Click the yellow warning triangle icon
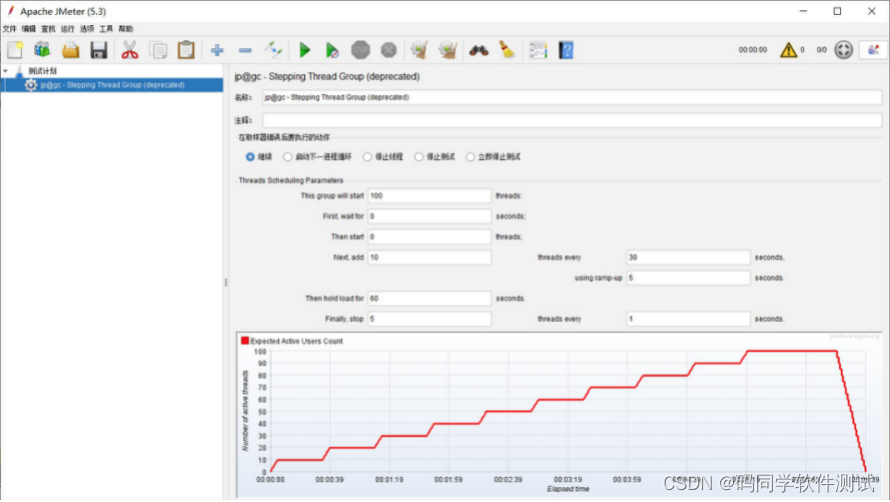Screen dimensions: 890x502 (x=788, y=50)
